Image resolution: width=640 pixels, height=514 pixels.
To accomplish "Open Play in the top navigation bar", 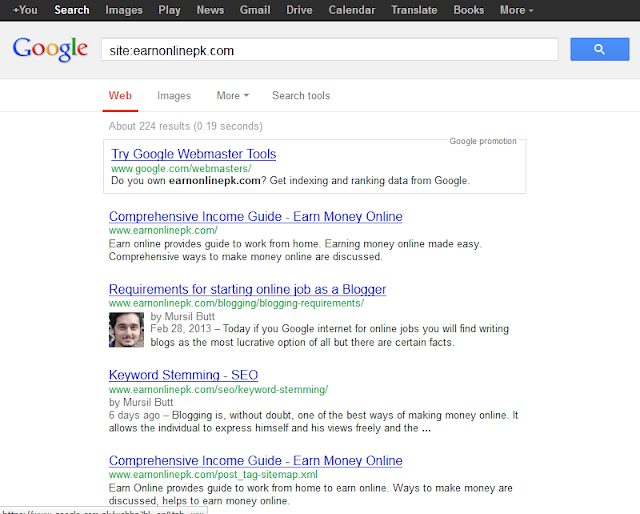I will 169,10.
